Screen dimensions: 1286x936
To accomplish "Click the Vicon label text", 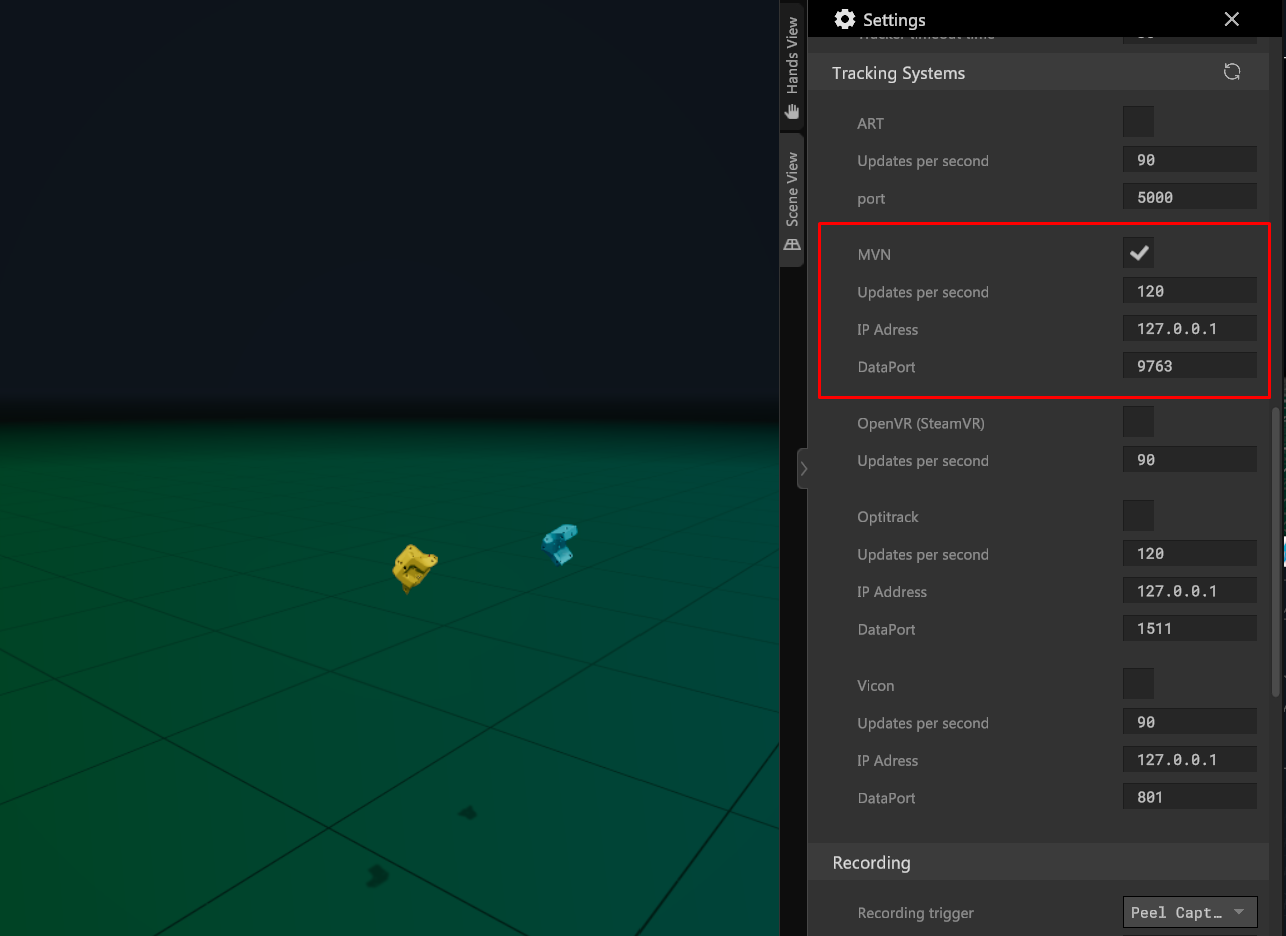I will 876,685.
